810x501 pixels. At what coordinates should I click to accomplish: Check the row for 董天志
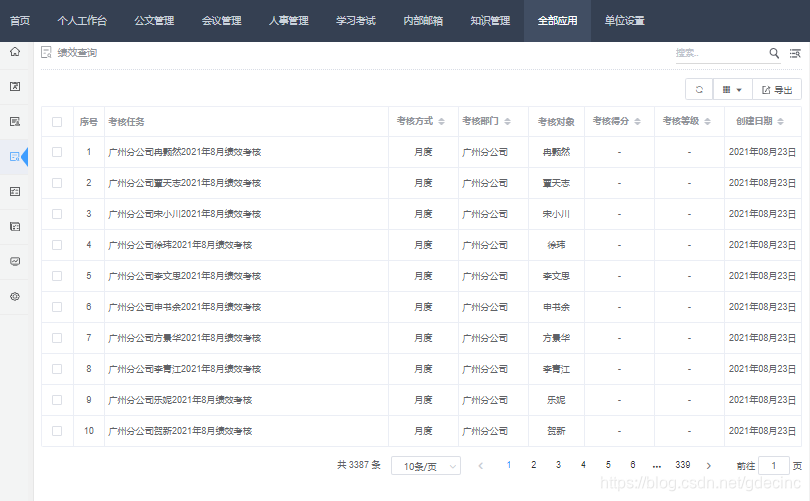[57, 183]
